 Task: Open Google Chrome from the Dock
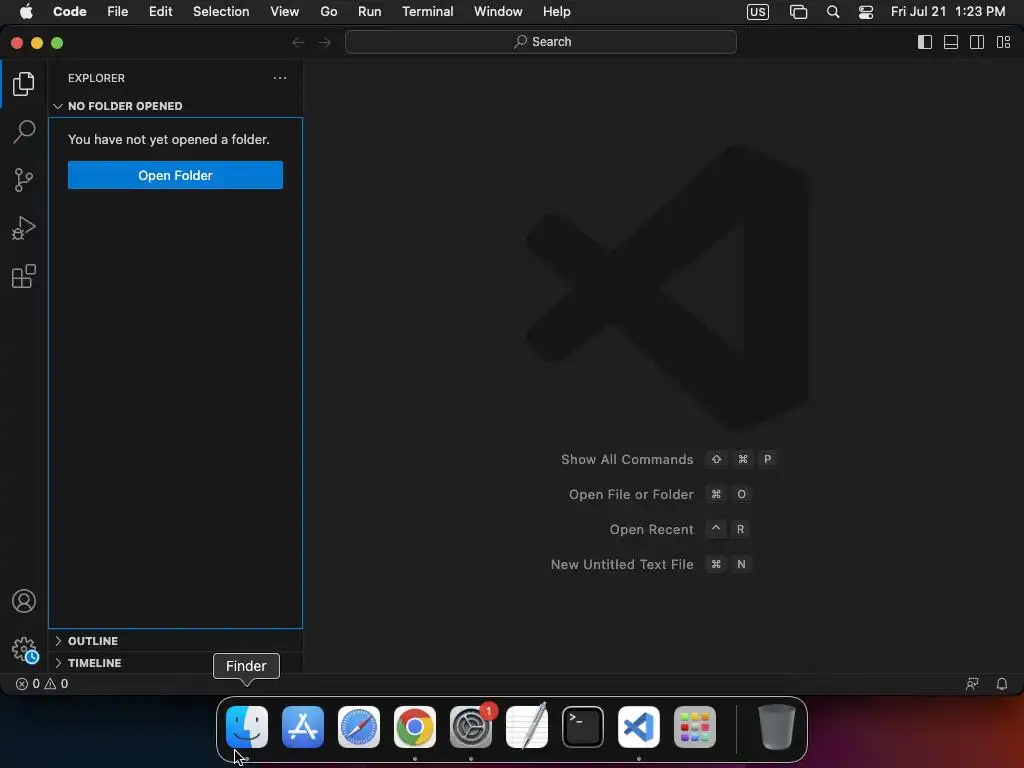(x=415, y=727)
